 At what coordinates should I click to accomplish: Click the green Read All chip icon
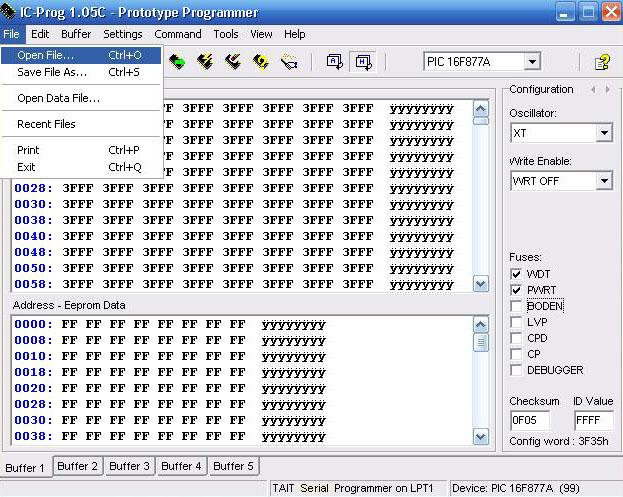(177, 62)
